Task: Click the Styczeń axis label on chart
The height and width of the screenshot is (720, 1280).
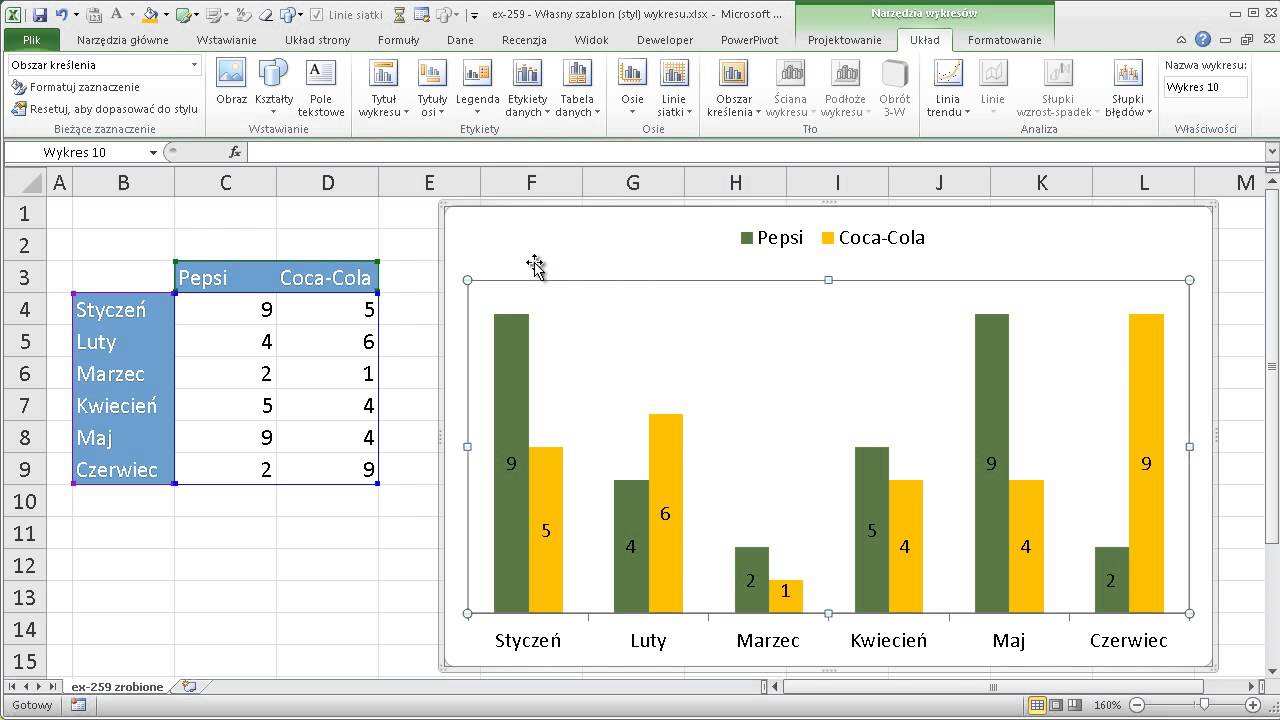Action: (528, 641)
